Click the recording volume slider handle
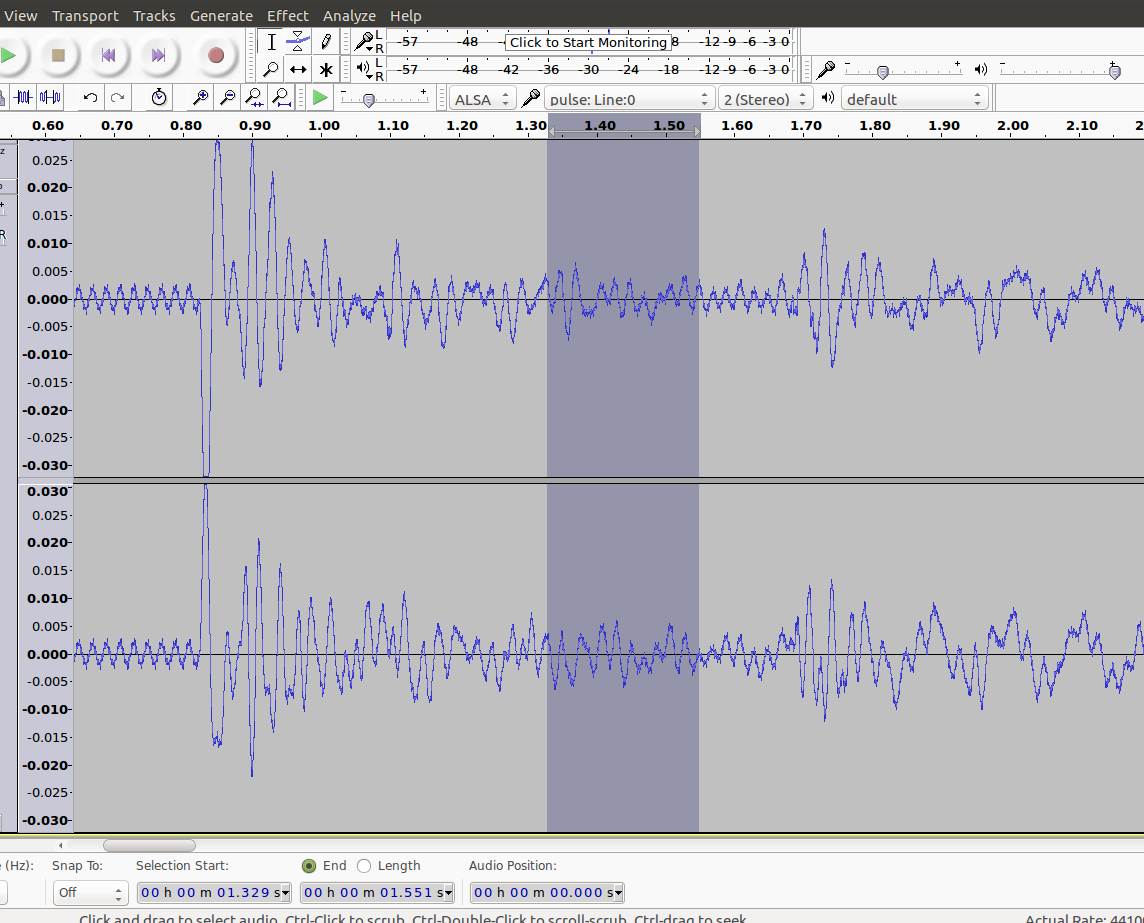This screenshot has width=1144, height=923. (x=882, y=72)
